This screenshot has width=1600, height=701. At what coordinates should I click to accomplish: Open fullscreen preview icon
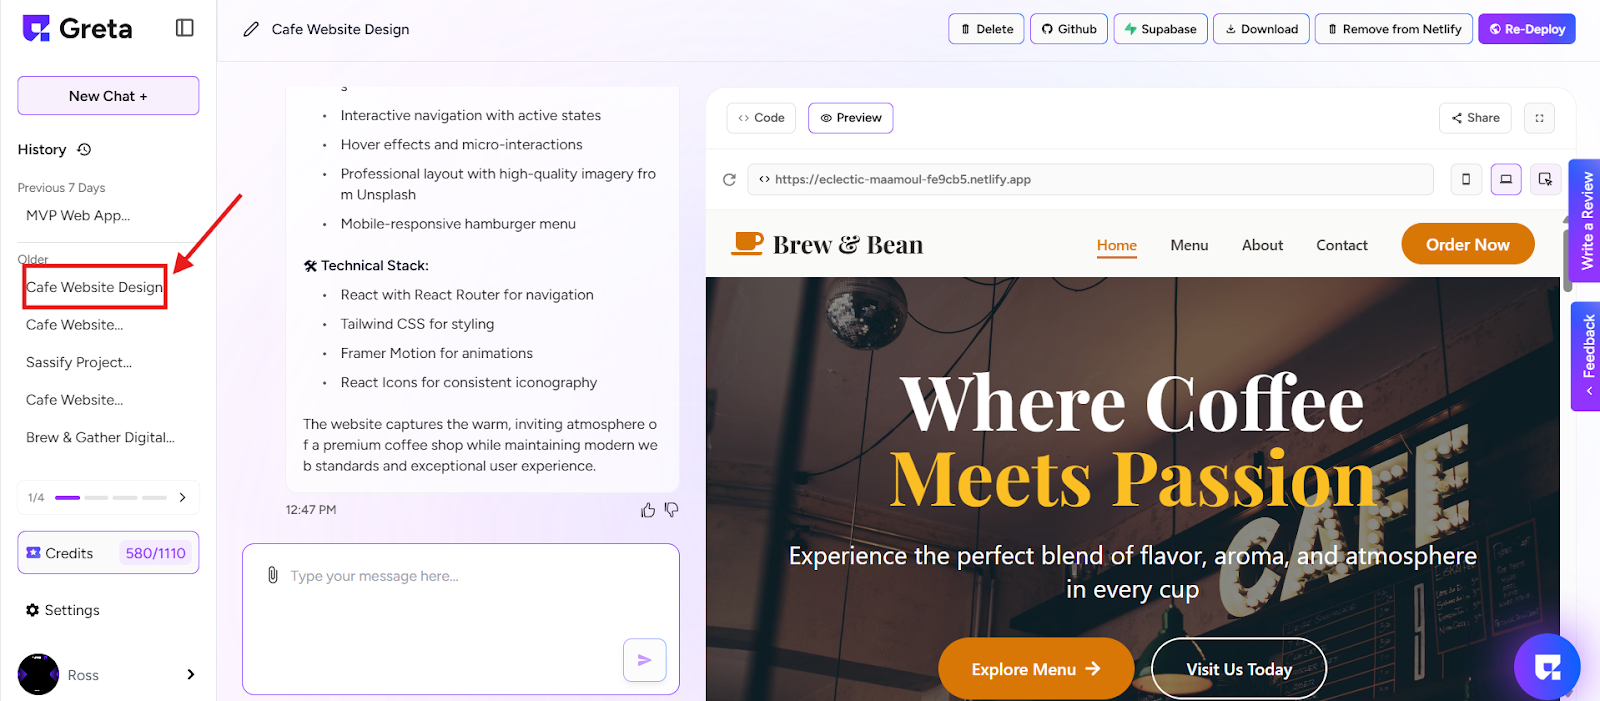pyautogui.click(x=1539, y=118)
